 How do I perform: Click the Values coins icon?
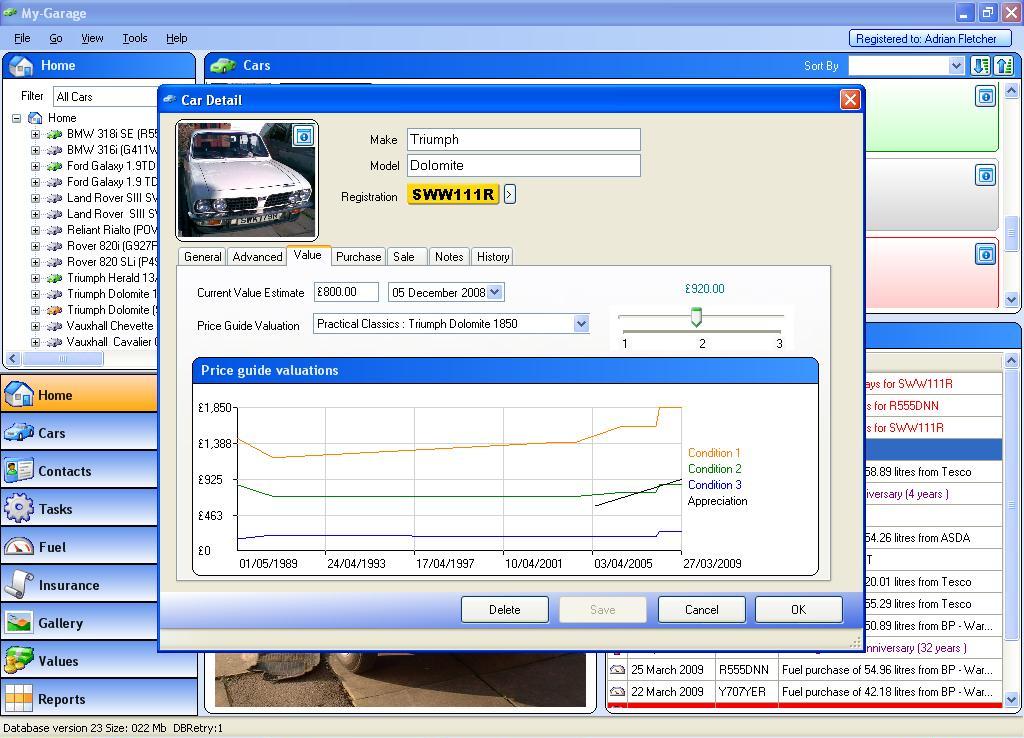[x=18, y=660]
